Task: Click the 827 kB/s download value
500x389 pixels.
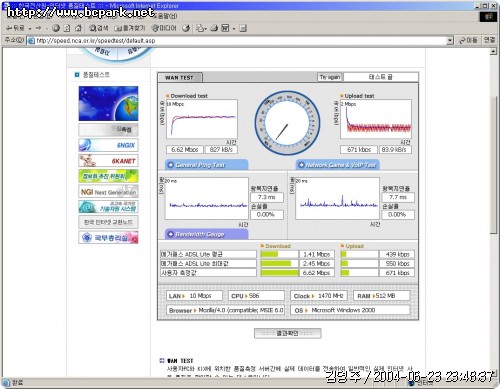Action: pos(221,150)
